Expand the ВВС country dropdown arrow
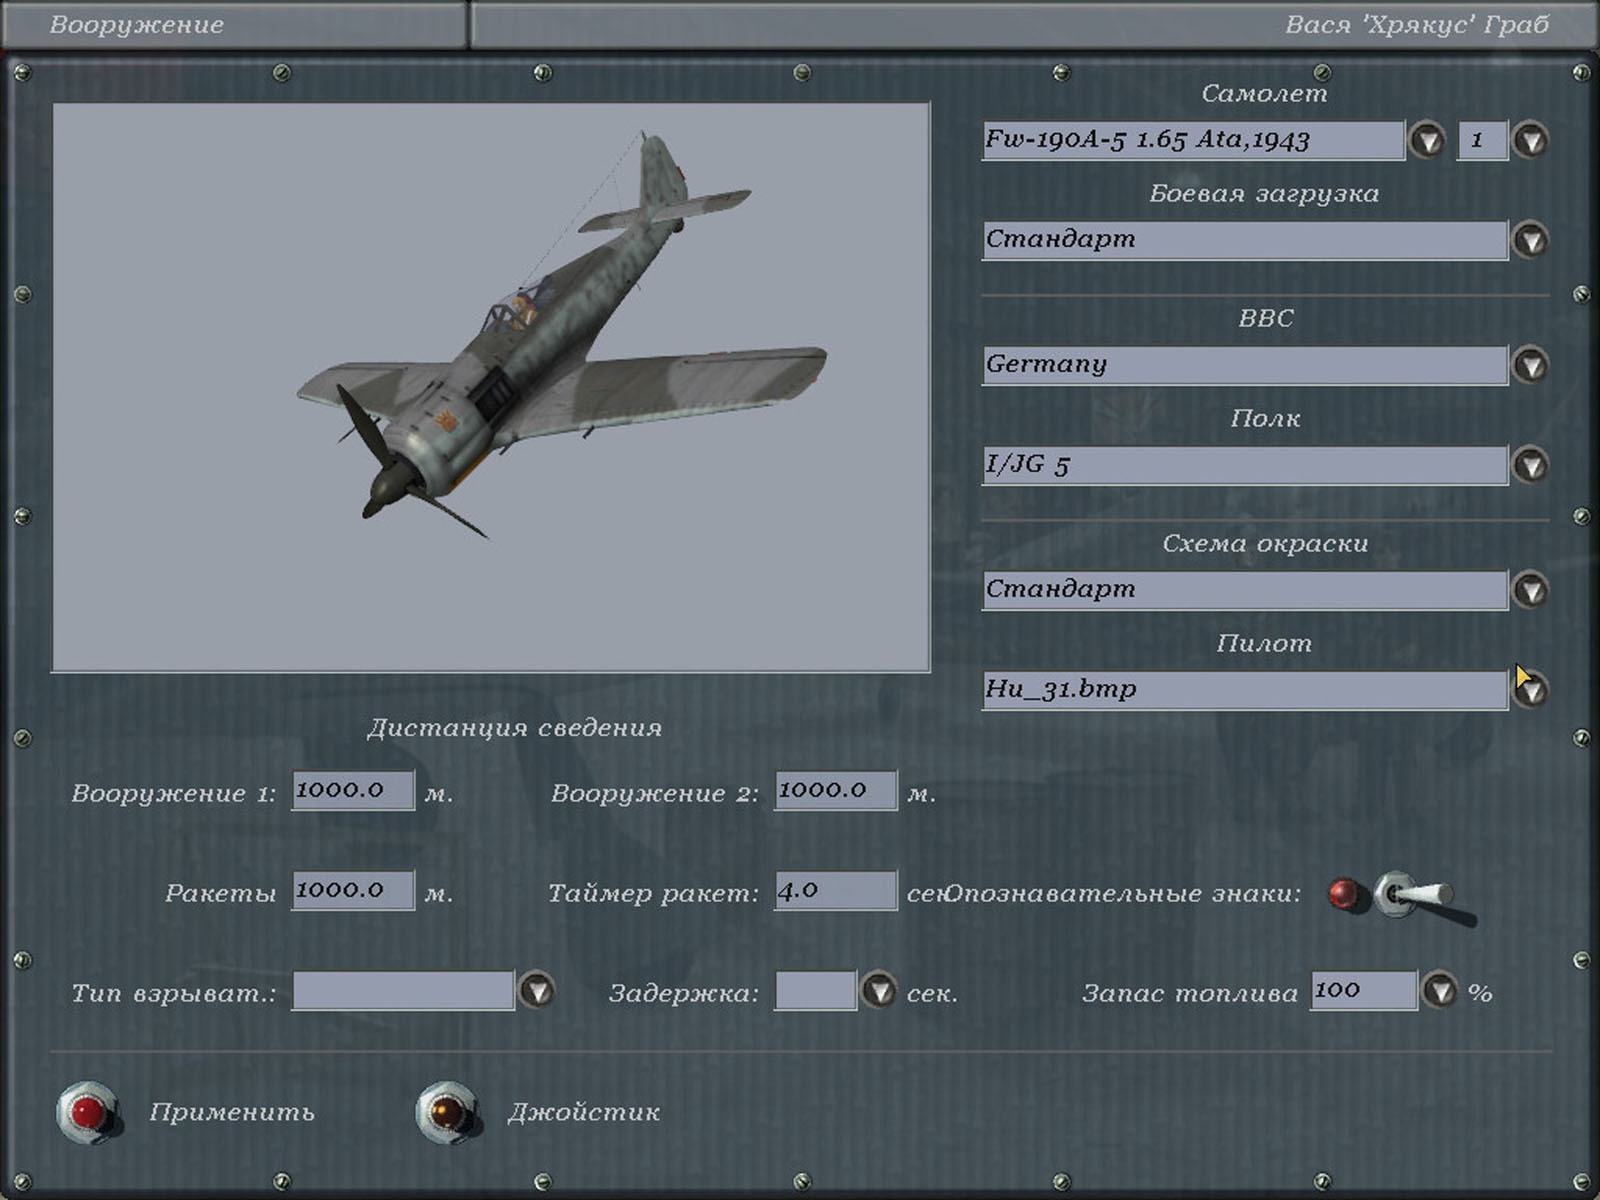Image resolution: width=1600 pixels, height=1200 pixels. click(x=1531, y=365)
